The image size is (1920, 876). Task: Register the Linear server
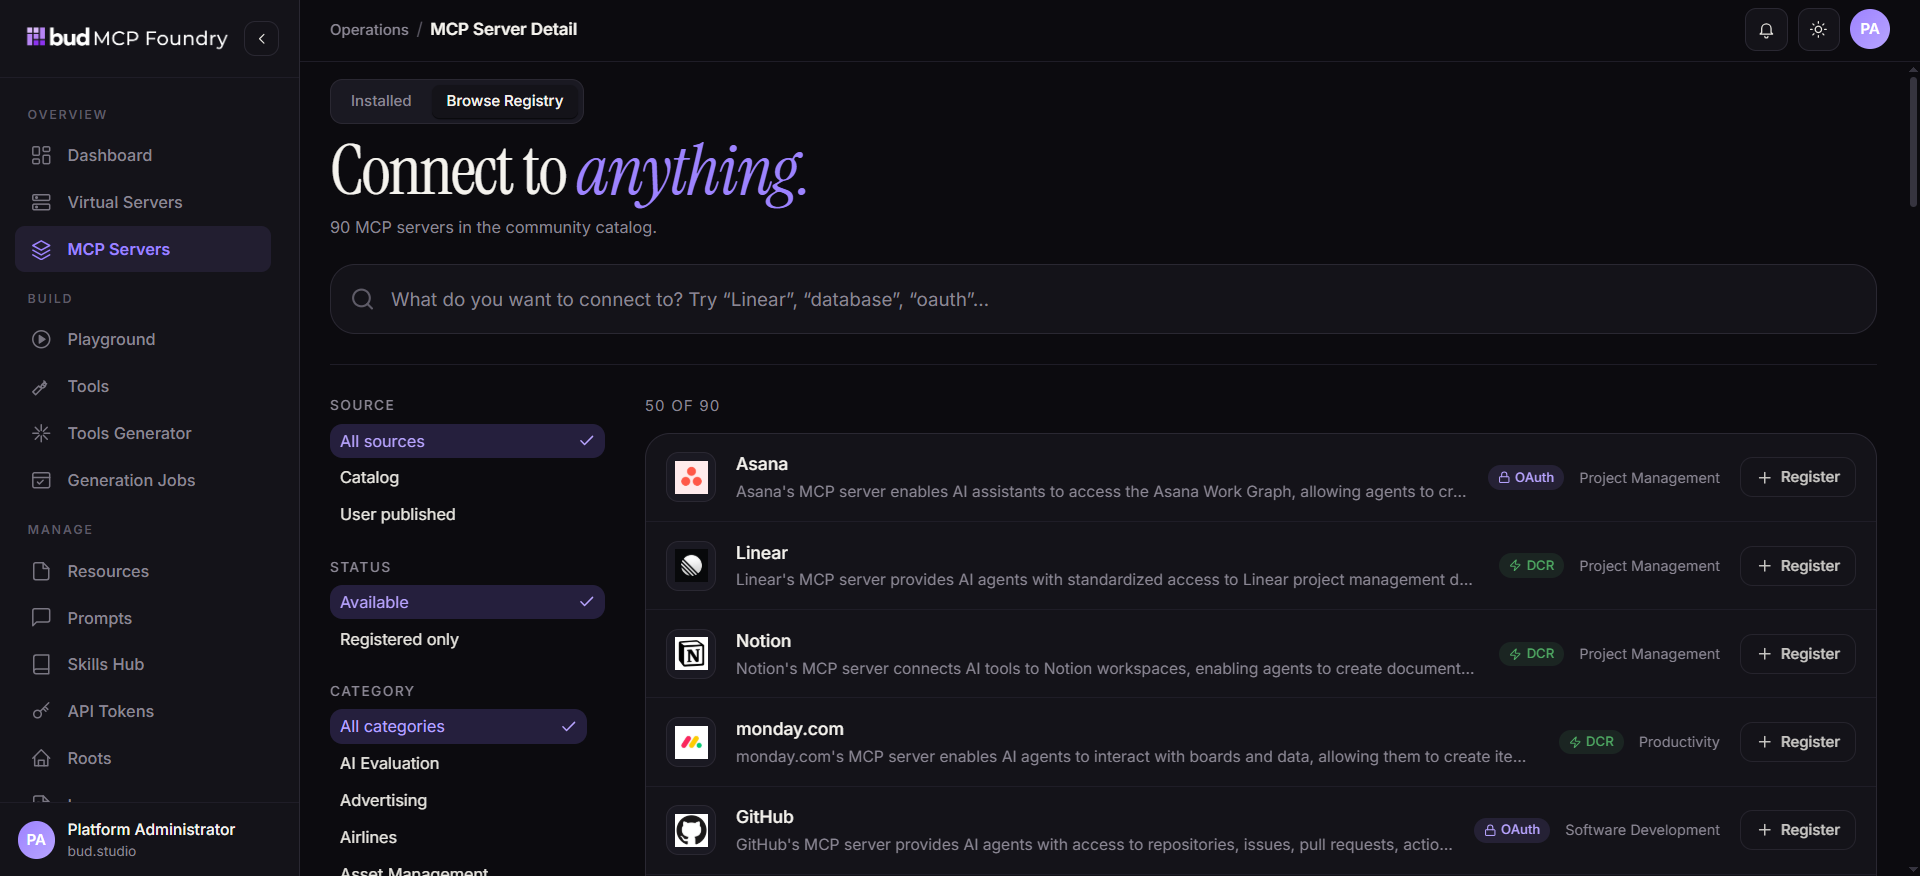click(x=1798, y=566)
